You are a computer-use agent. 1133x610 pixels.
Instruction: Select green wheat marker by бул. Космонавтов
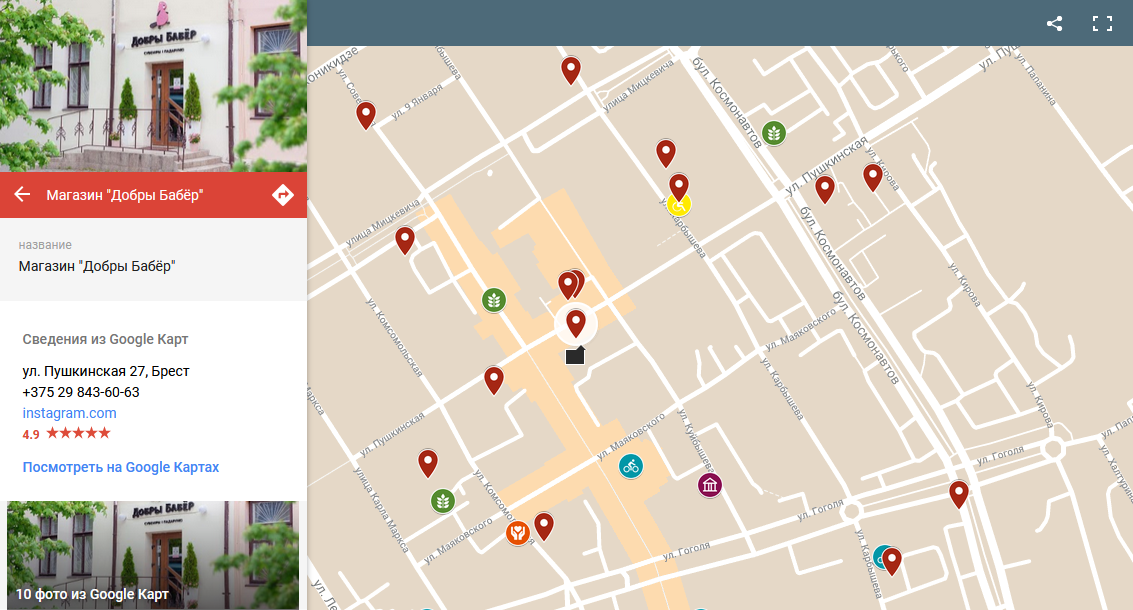coord(774,133)
